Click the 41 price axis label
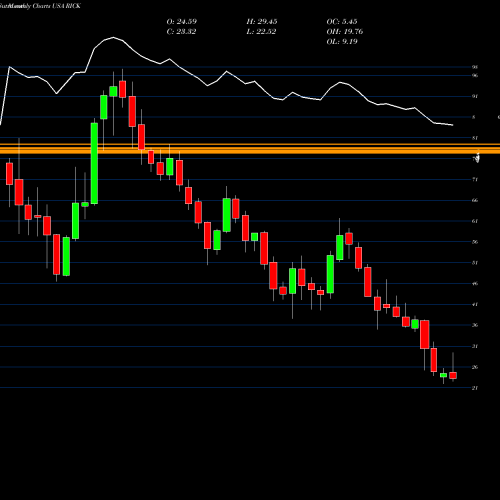 pyautogui.click(x=475, y=304)
